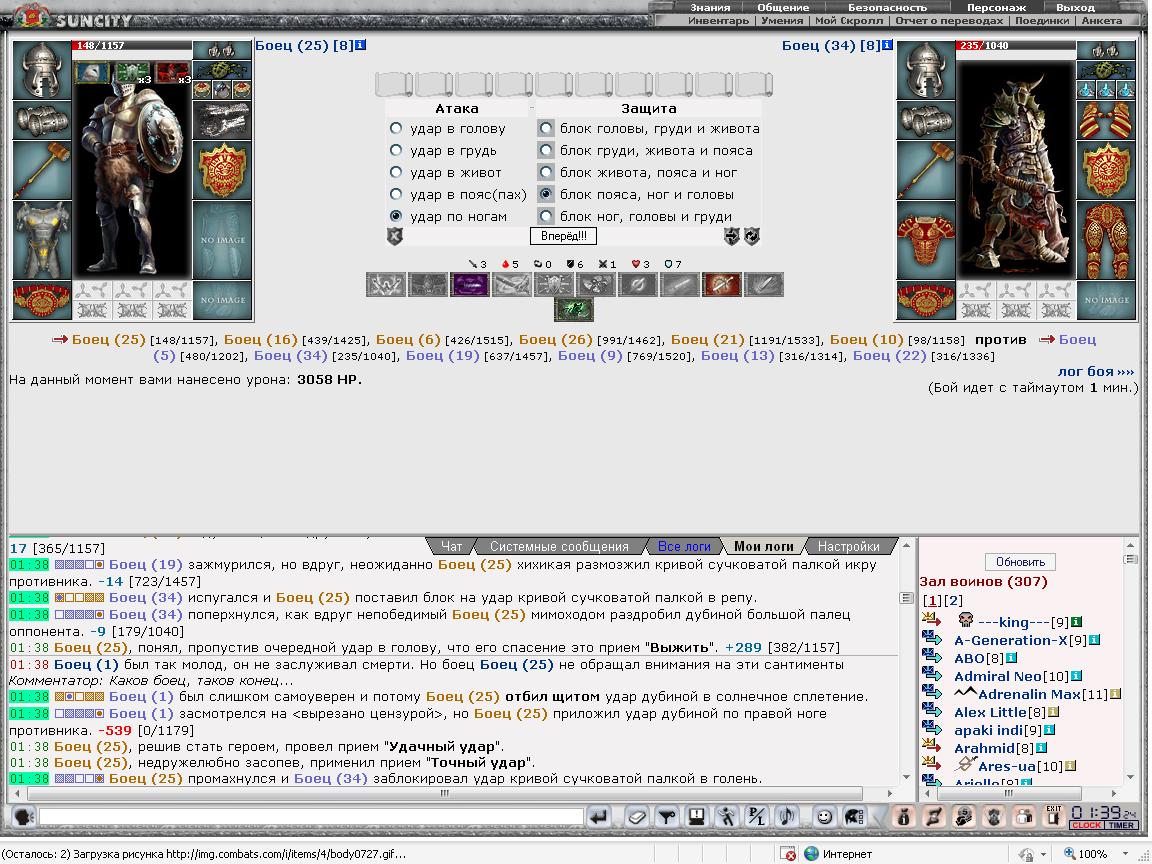Open player 'Alex Little' in the room list

990,712
